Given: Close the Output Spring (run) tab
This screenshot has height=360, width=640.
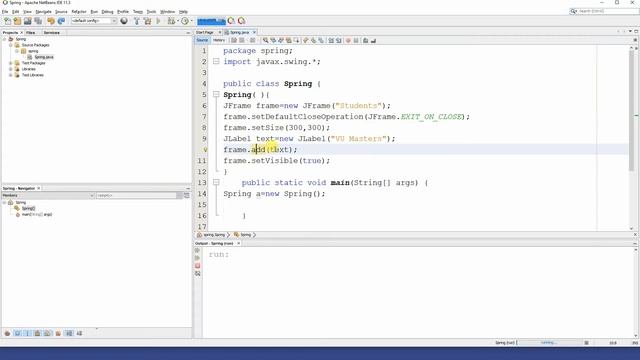Looking at the screenshot, I should click(238, 243).
